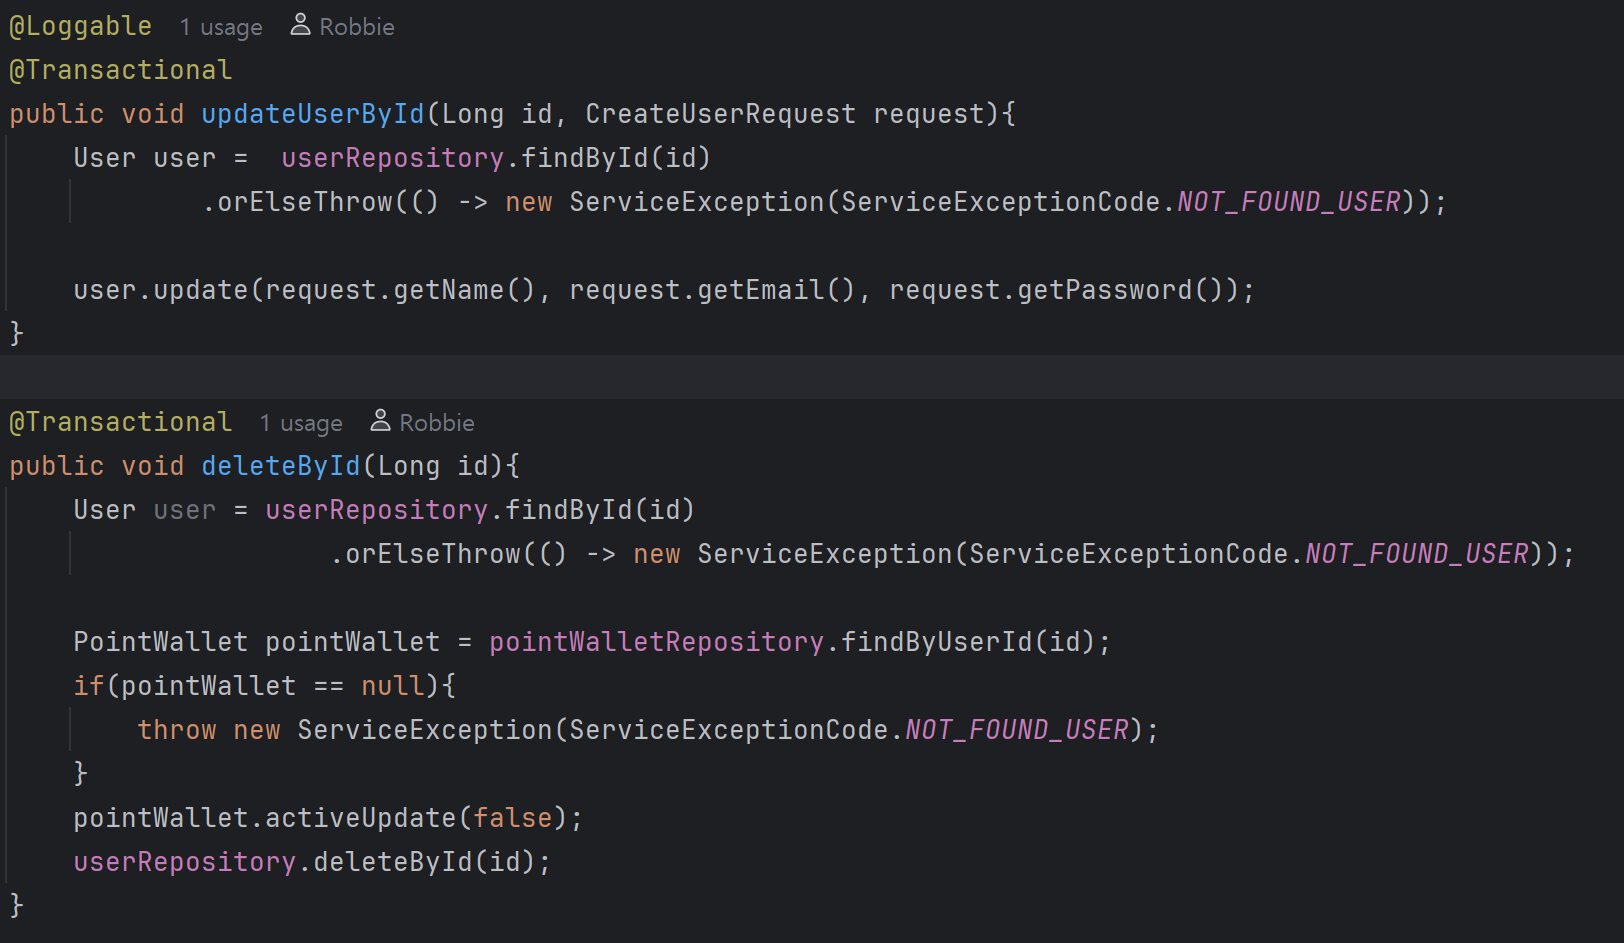Click the first @Transactional annotation

(x=121, y=70)
